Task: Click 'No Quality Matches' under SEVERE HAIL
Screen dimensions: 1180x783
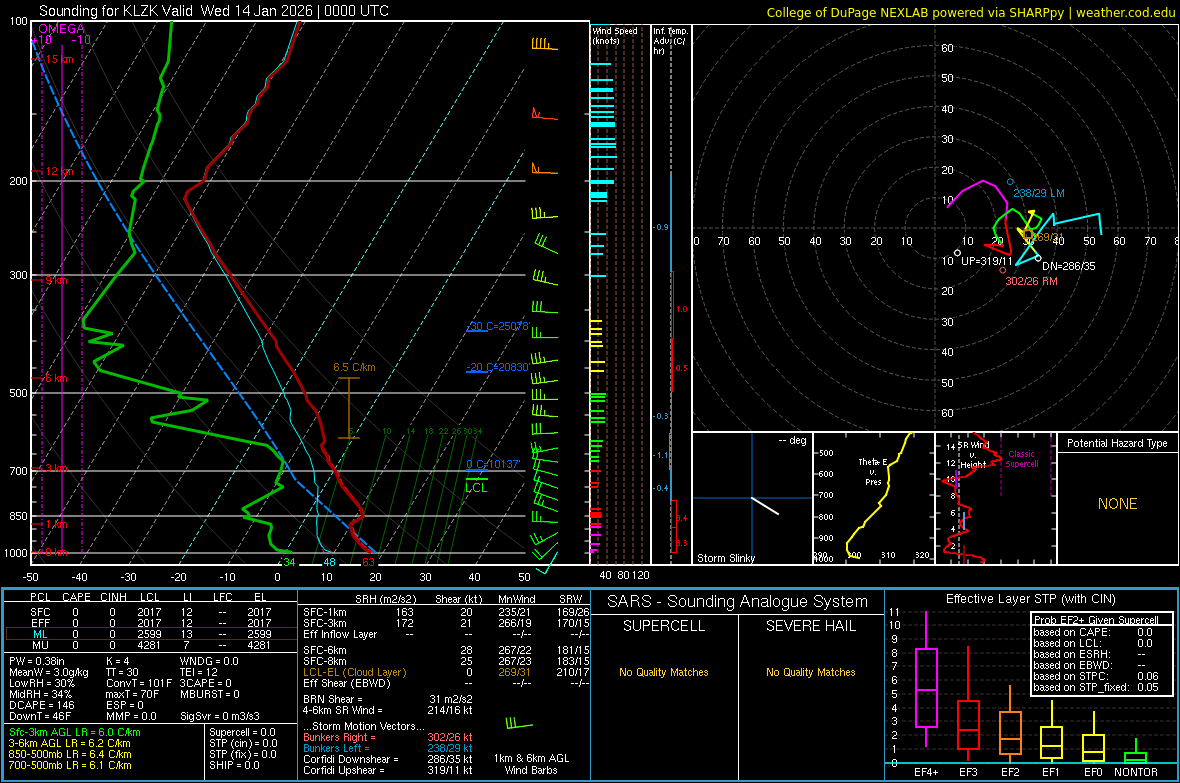Action: tap(810, 672)
